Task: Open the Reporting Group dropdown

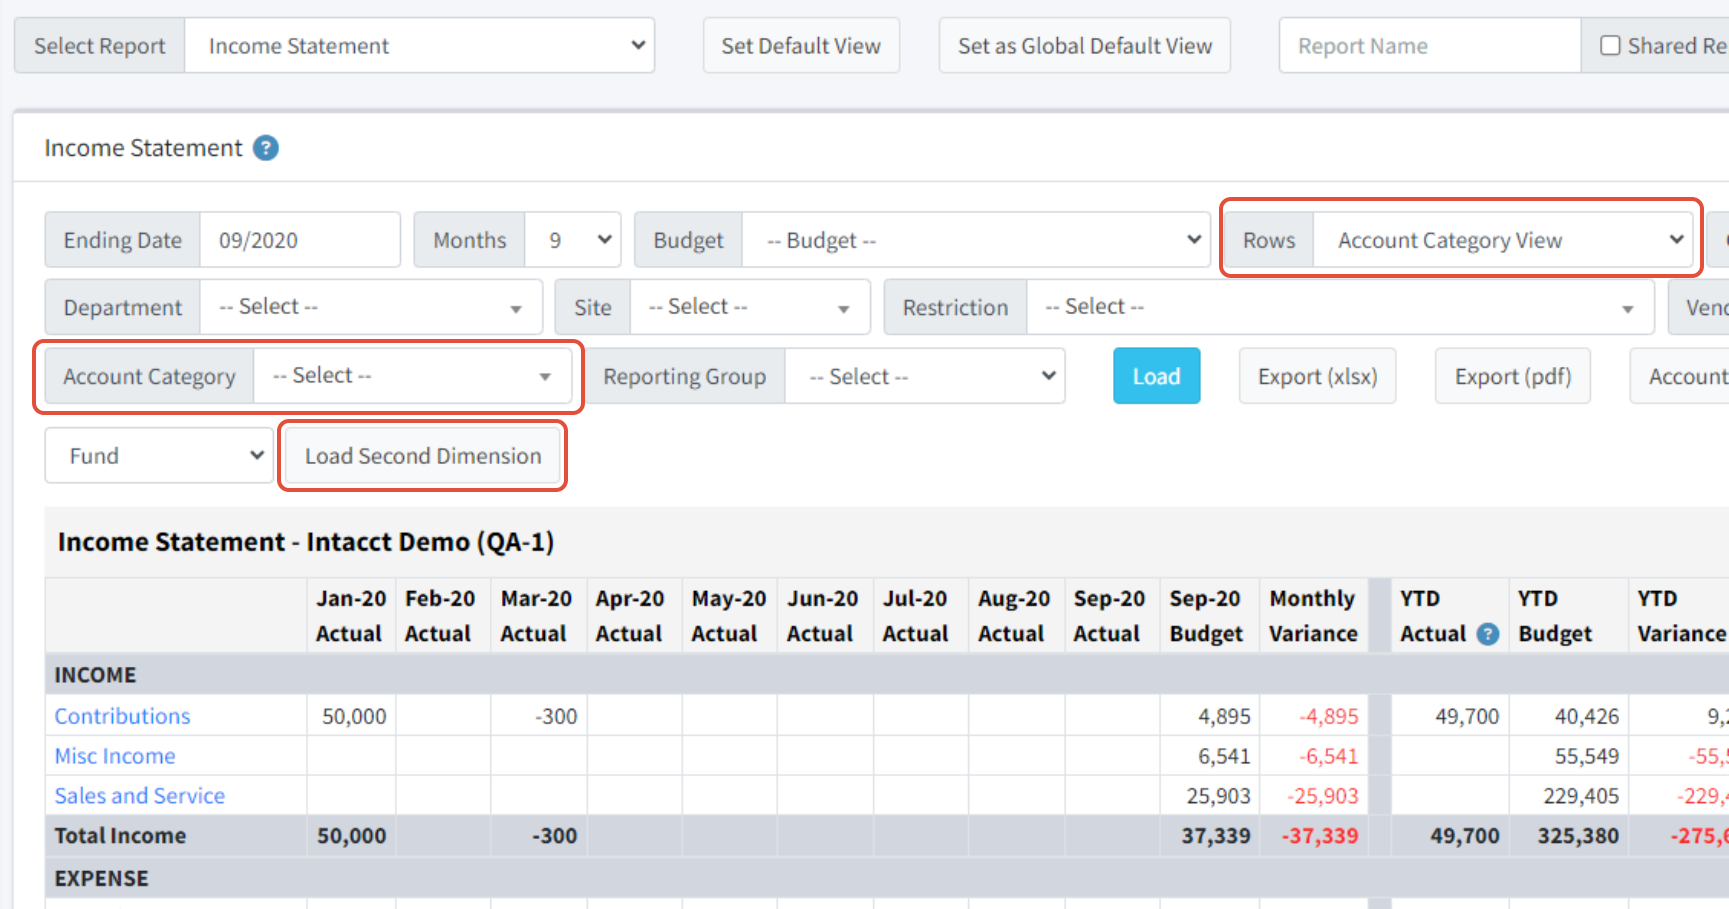Action: pyautogui.click(x=925, y=376)
